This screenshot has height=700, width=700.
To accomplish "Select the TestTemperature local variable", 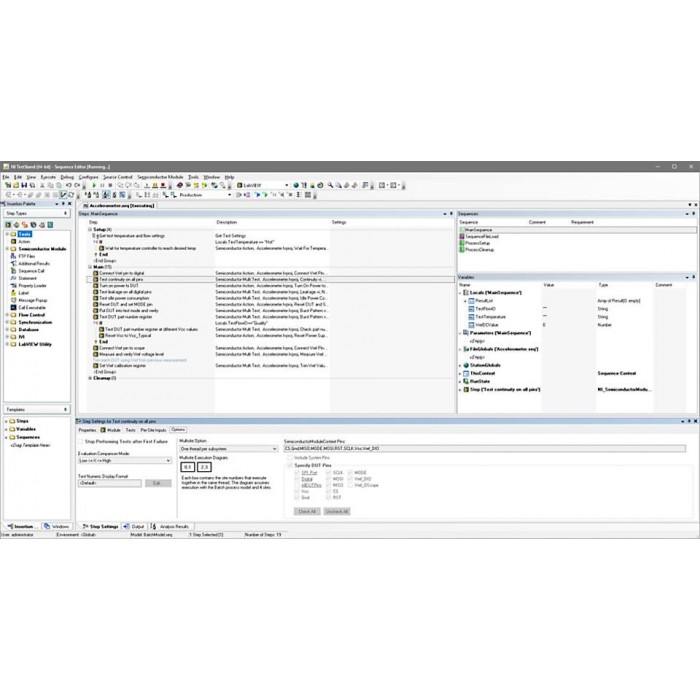I will click(x=490, y=317).
